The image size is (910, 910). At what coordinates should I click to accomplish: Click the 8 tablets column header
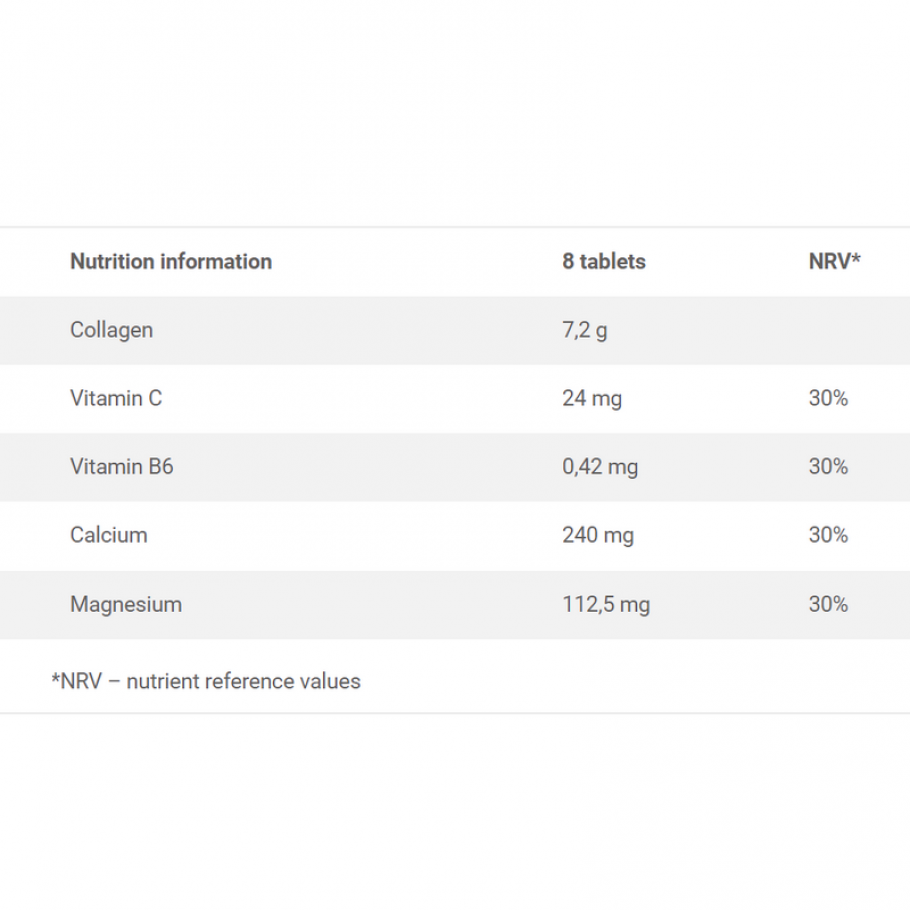pos(604,262)
